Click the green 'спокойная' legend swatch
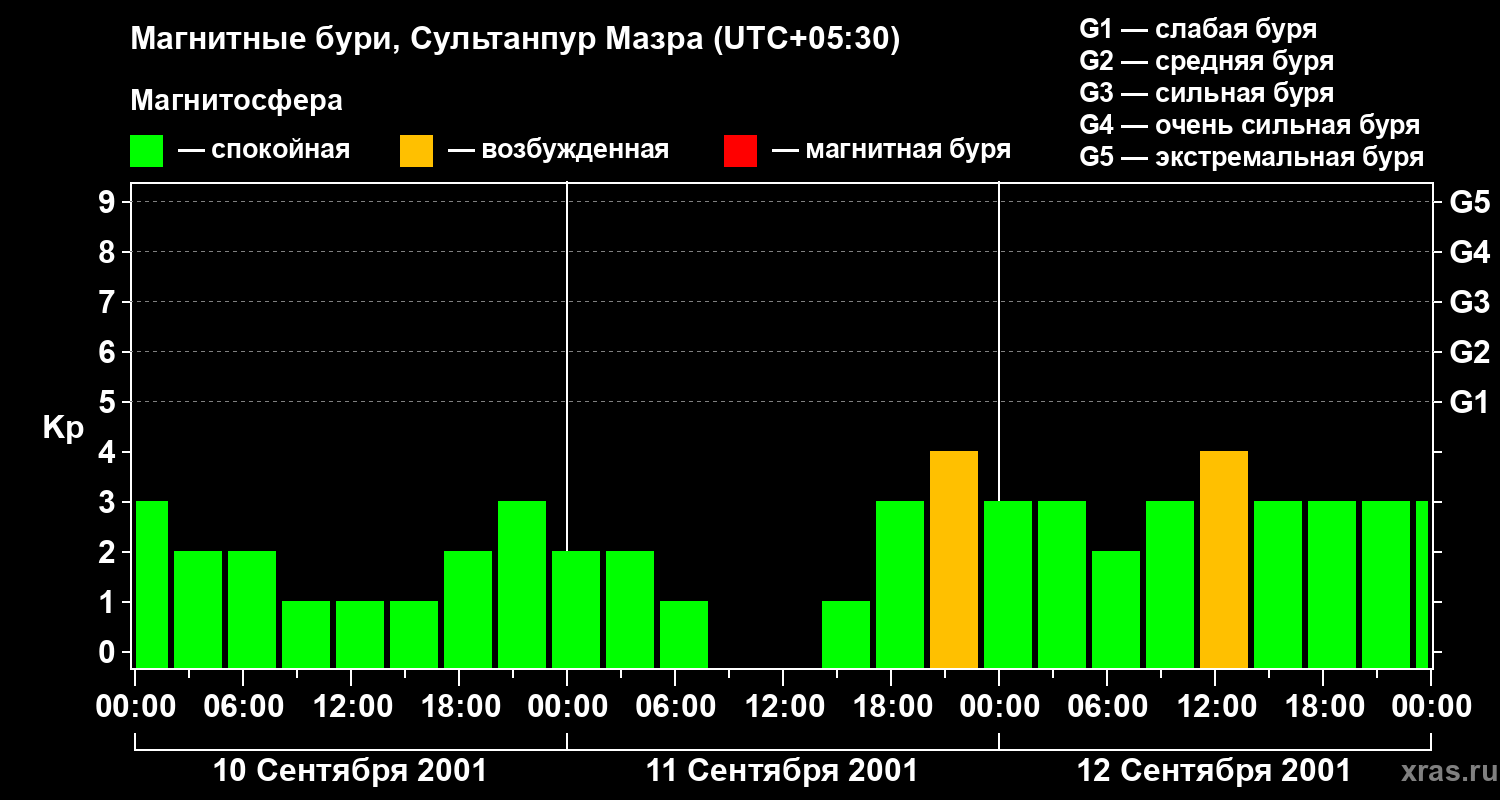 146,151
